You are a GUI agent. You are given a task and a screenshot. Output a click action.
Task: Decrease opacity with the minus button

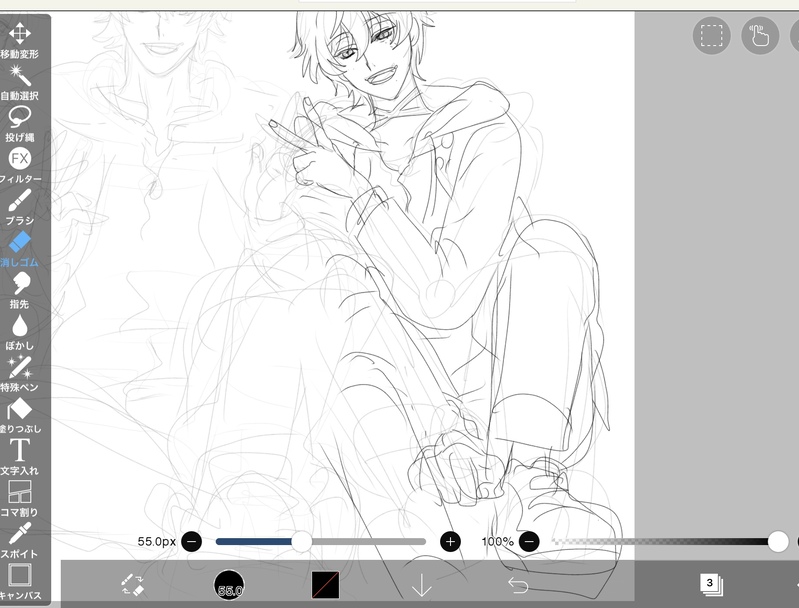point(529,541)
